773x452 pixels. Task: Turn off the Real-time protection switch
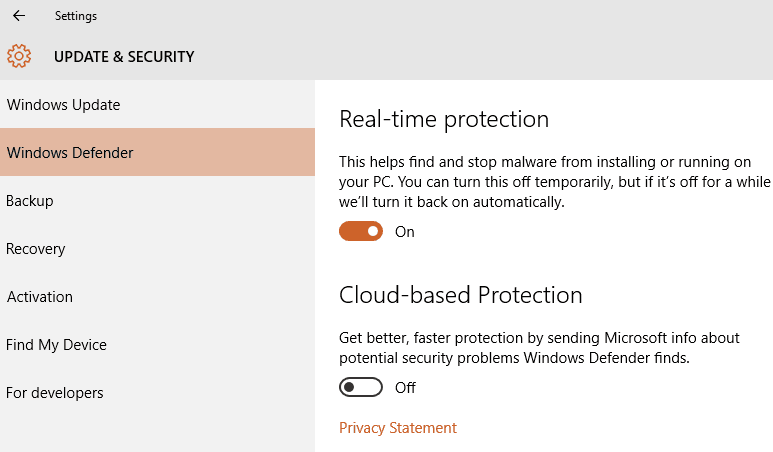coord(361,231)
